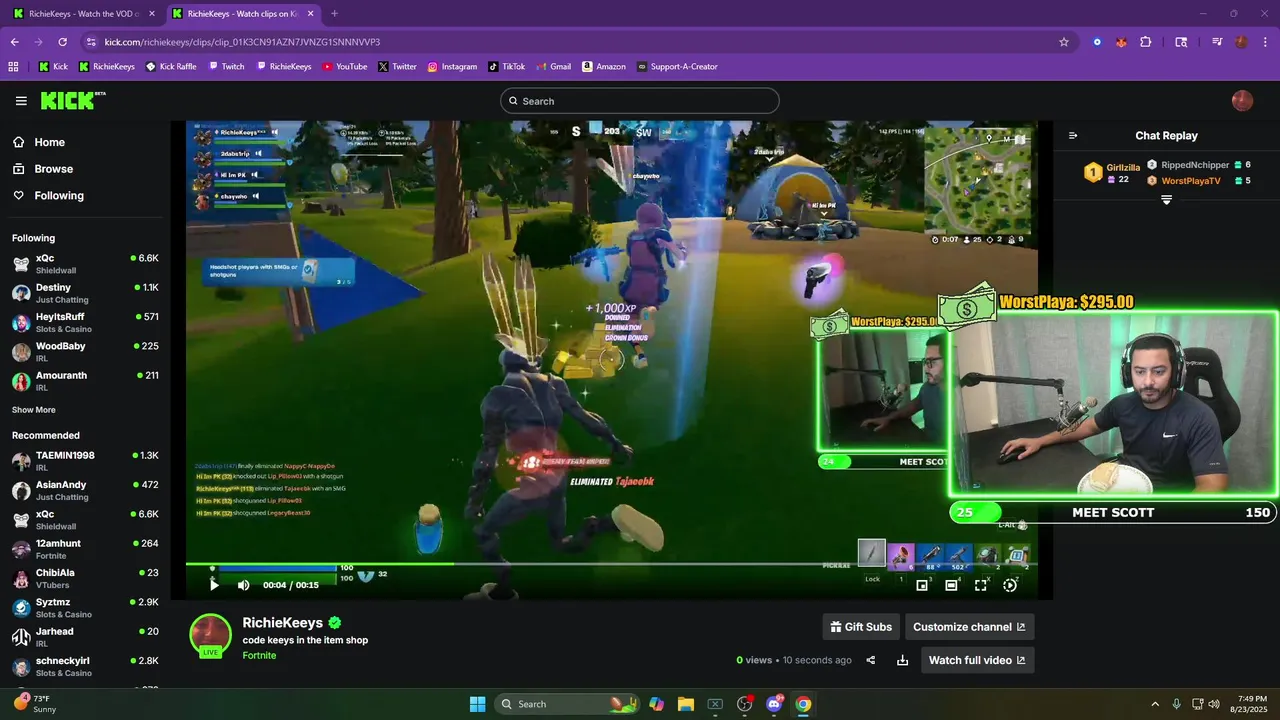Open ChibiAla recommended channel

(x=85, y=578)
